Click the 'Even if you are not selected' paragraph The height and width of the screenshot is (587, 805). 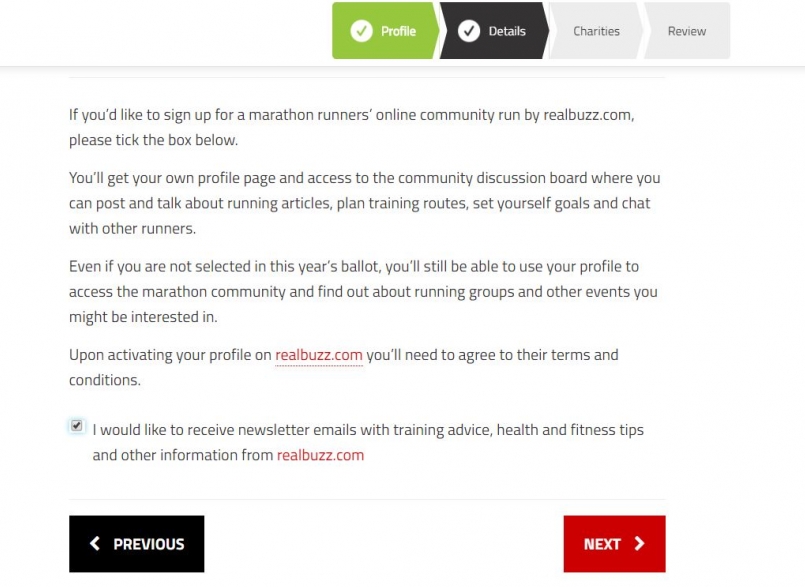[x=363, y=291]
